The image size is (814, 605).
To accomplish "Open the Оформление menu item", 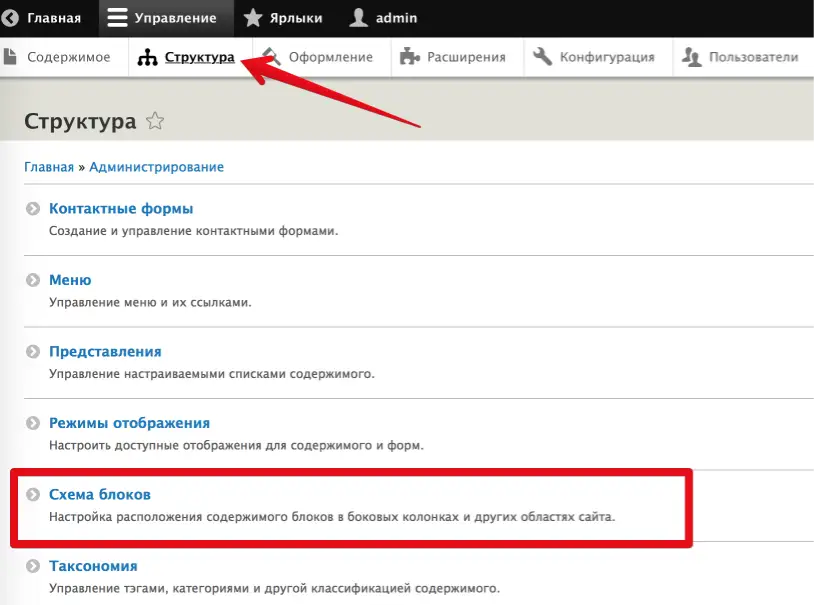I will [x=330, y=57].
